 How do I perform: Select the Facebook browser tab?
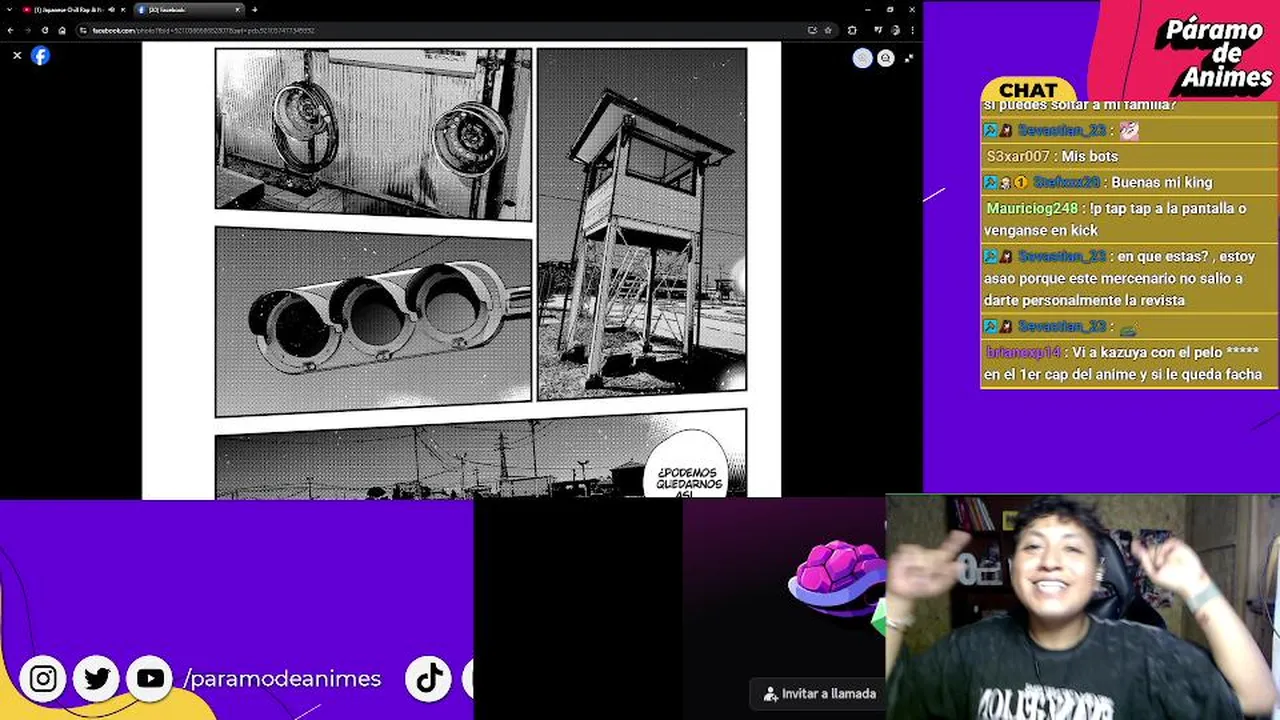[x=187, y=10]
